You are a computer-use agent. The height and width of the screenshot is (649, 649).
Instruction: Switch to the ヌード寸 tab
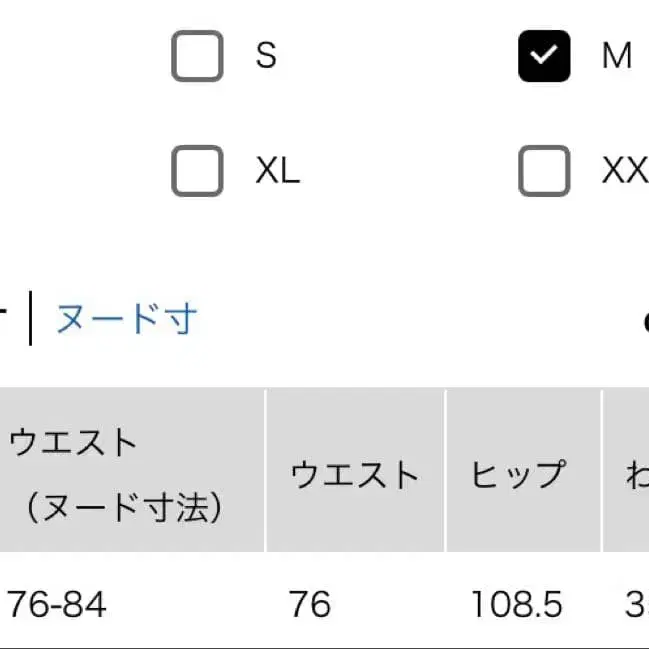pos(127,319)
